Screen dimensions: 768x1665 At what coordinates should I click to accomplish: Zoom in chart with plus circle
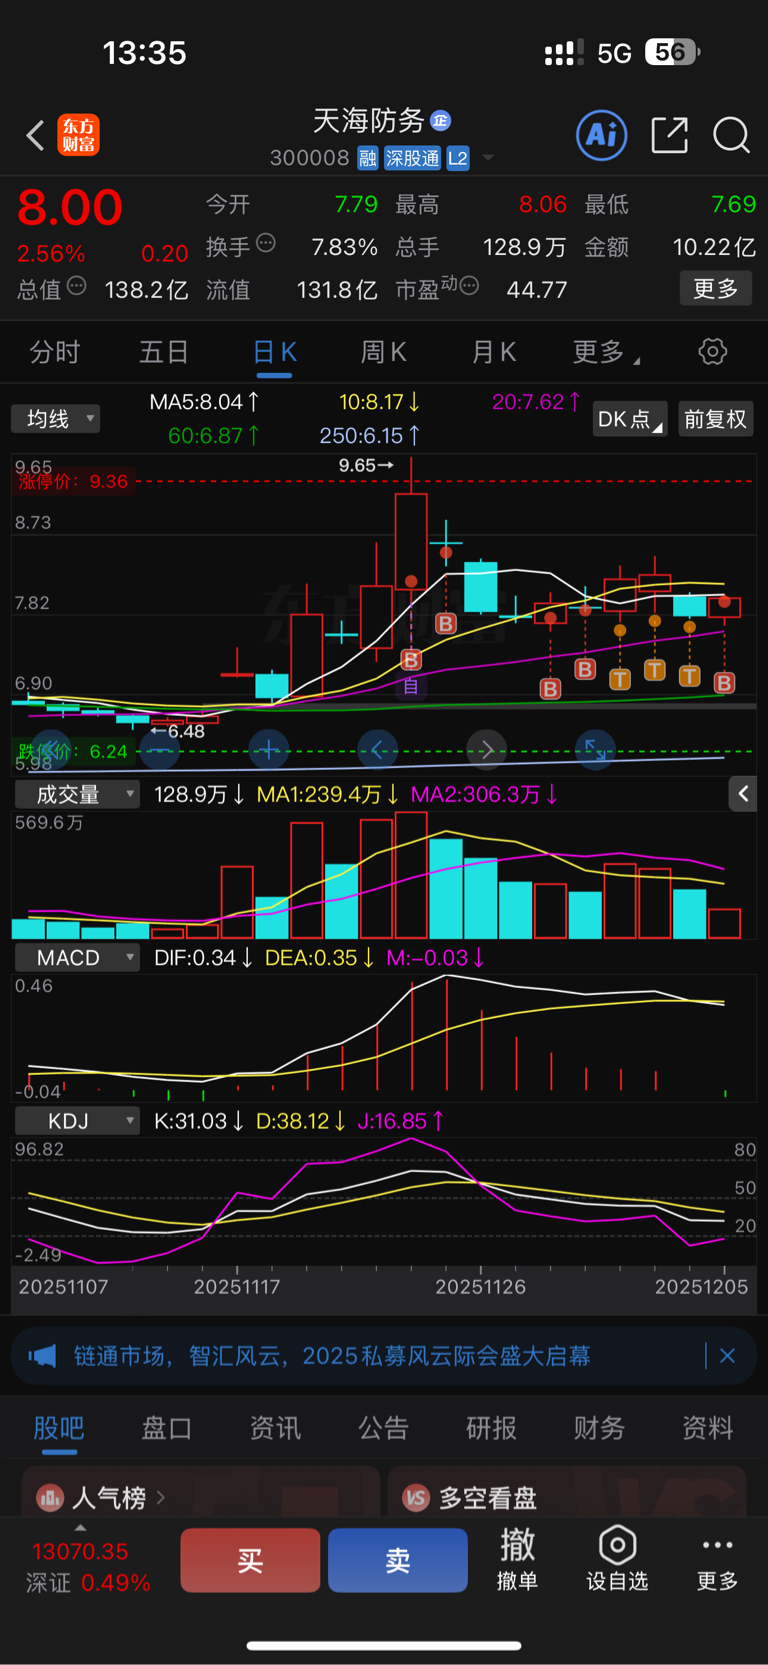pos(269,749)
